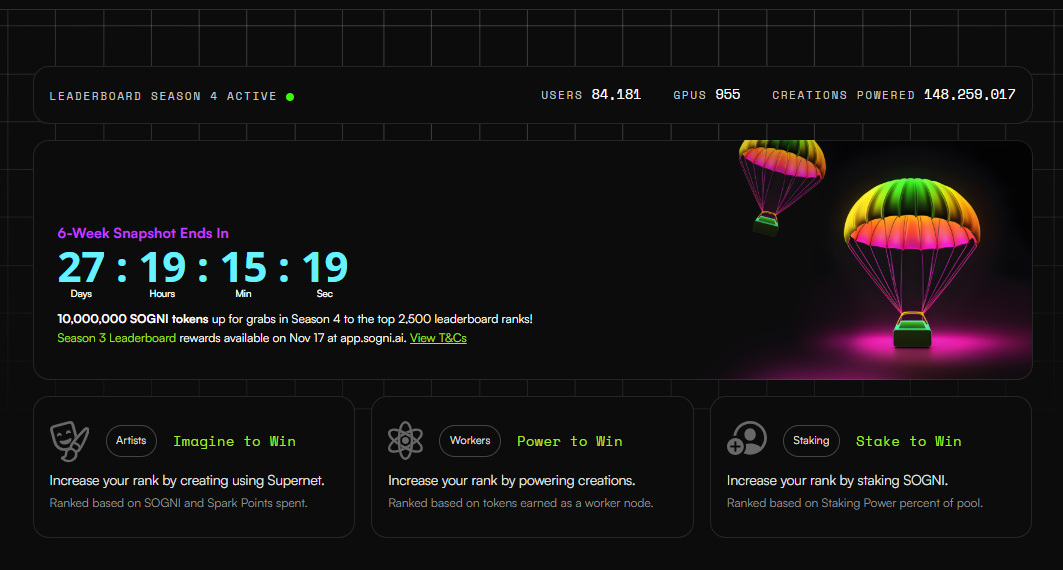Select the Artists pill tag
1063x570 pixels.
click(131, 440)
